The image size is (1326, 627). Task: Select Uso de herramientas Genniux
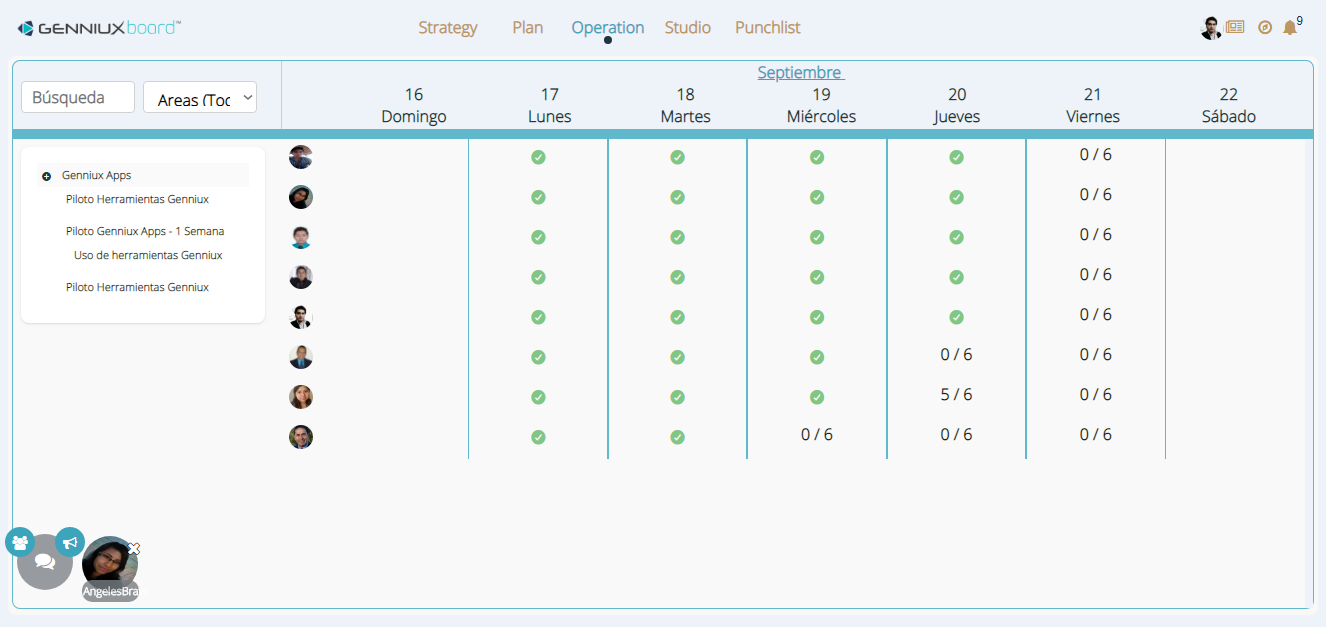point(148,255)
